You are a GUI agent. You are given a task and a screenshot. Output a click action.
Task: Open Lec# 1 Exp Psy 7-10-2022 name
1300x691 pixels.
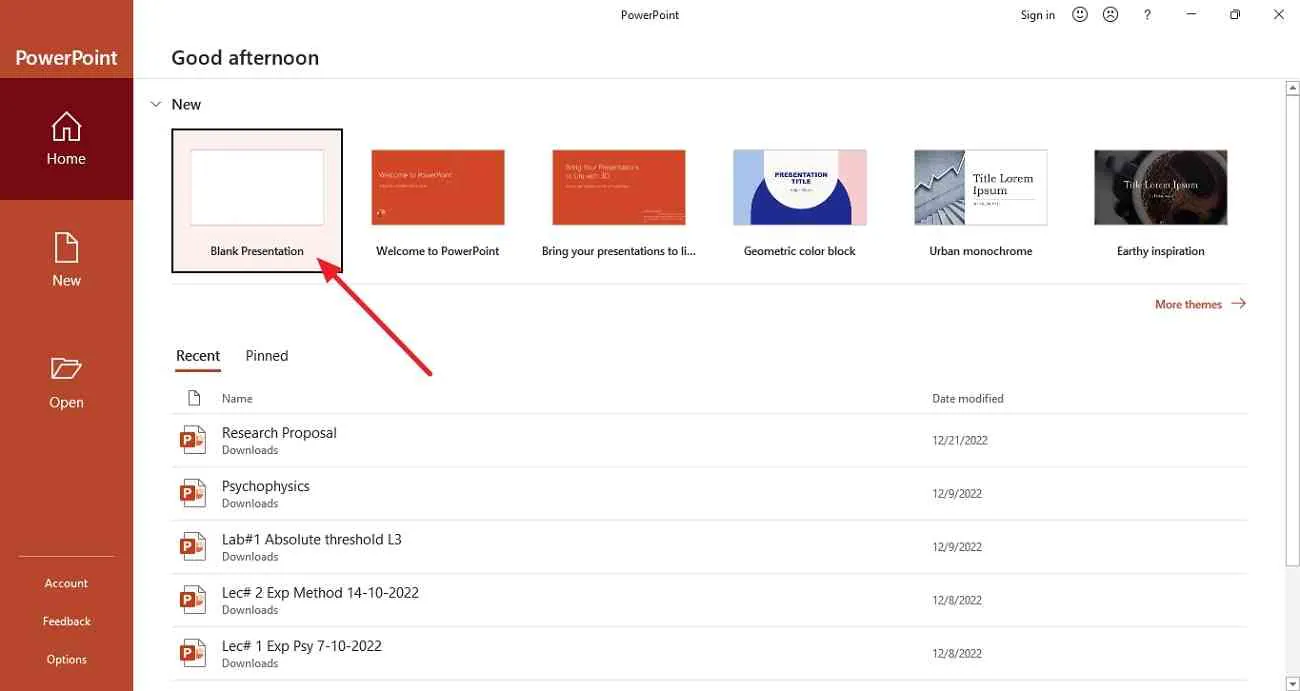point(302,646)
